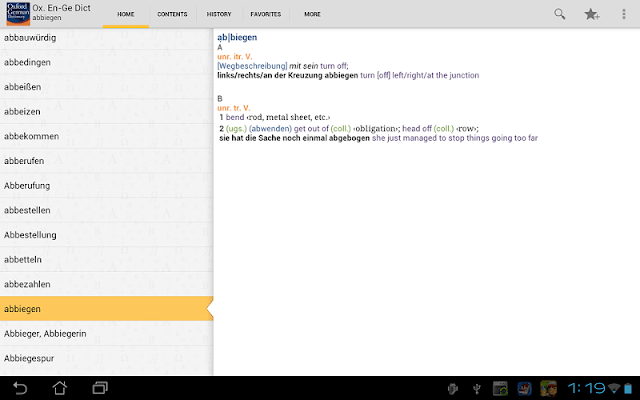Viewport: 640px width, 400px height.
Task: Follow the Wegbeschreibung link in definition
Action: click(252, 66)
